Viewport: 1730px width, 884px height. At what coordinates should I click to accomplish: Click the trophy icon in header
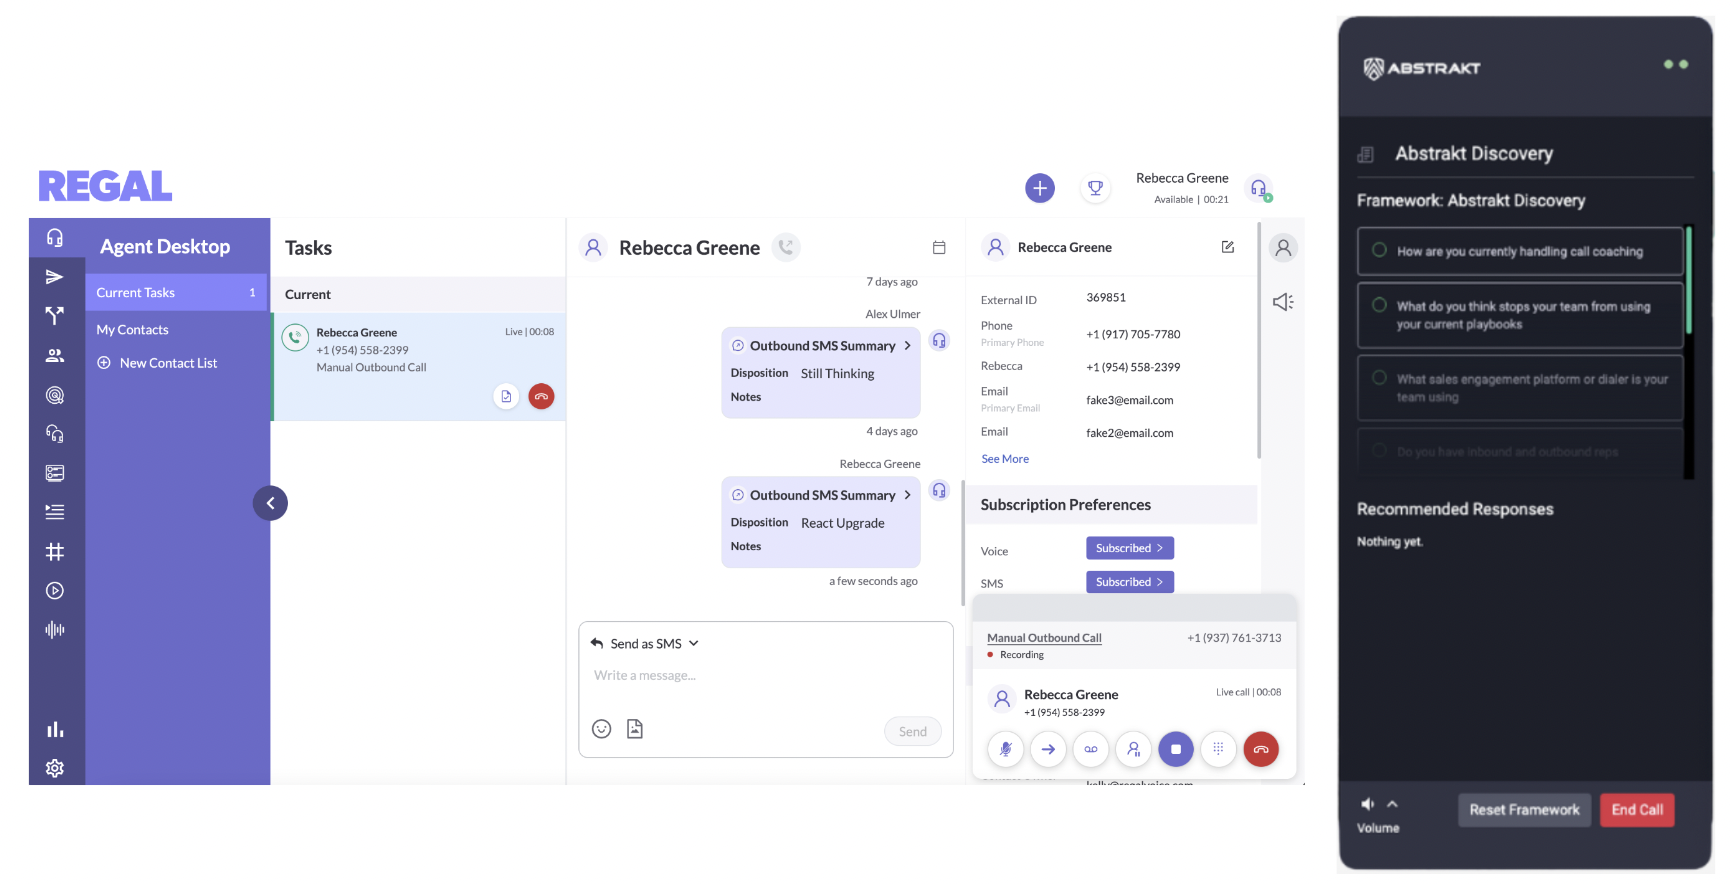(1096, 188)
